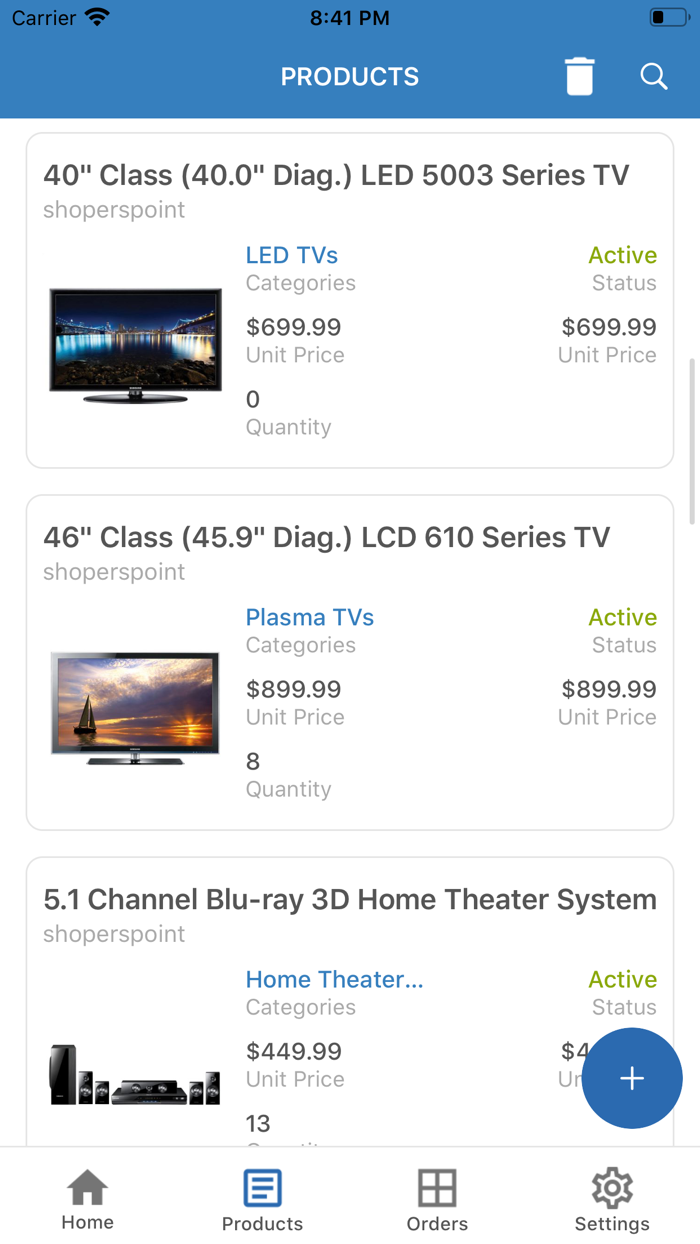This screenshot has width=700, height=1244.
Task: Tap the Products list icon in the navigation
Action: 262,1188
